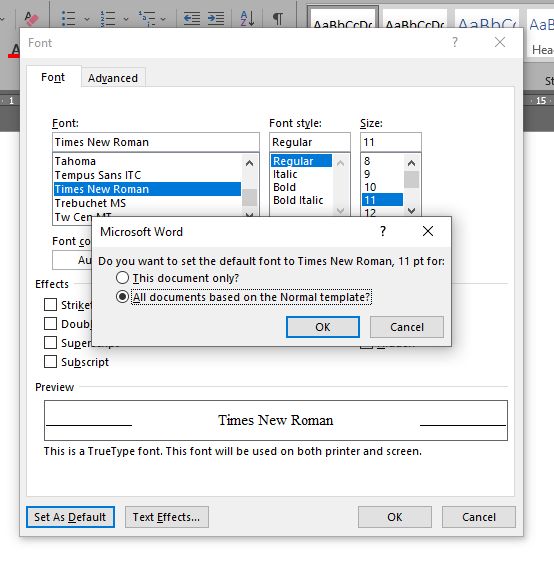
Task: Click the Decrease Indent icon
Action: 192,18
